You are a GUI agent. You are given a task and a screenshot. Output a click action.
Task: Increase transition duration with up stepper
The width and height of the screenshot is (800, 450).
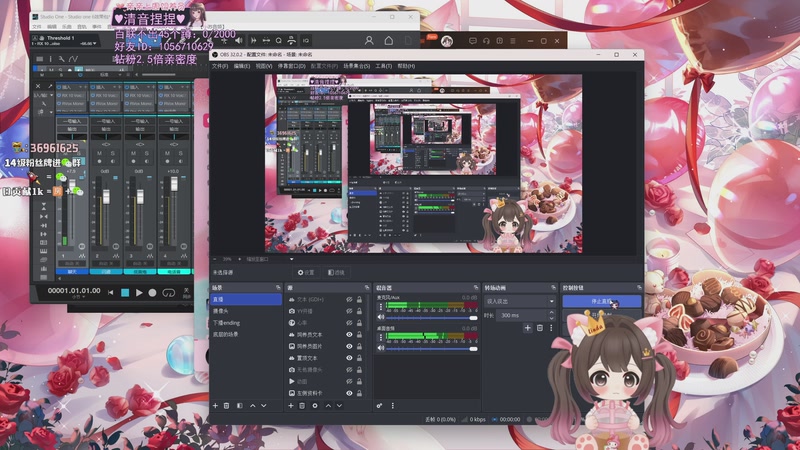(x=551, y=313)
